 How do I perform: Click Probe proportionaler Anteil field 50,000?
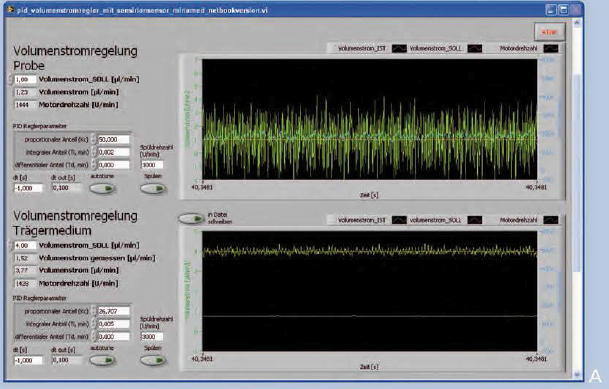113,139
